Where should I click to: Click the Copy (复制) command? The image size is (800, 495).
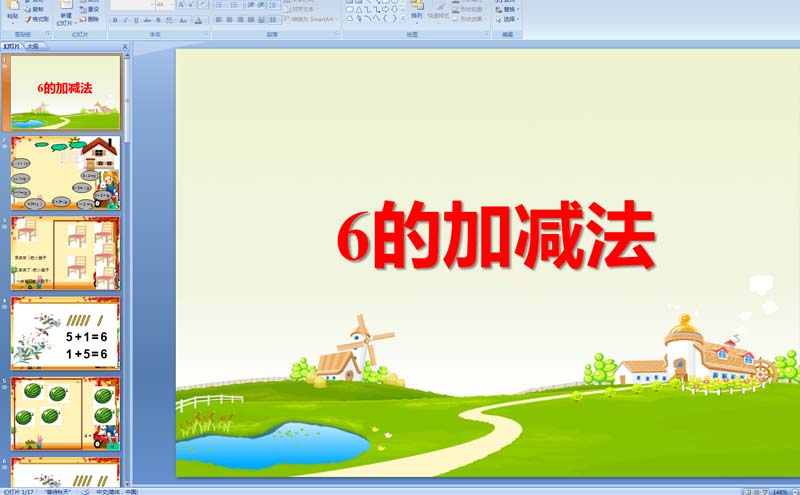pyautogui.click(x=34, y=9)
